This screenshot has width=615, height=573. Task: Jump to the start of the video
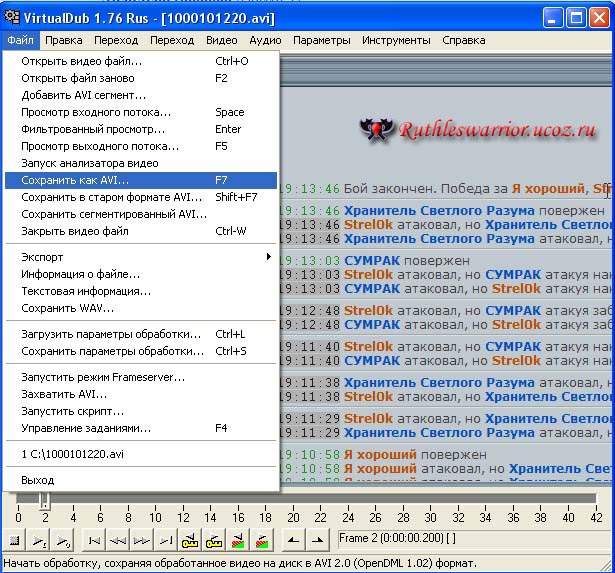pos(94,541)
